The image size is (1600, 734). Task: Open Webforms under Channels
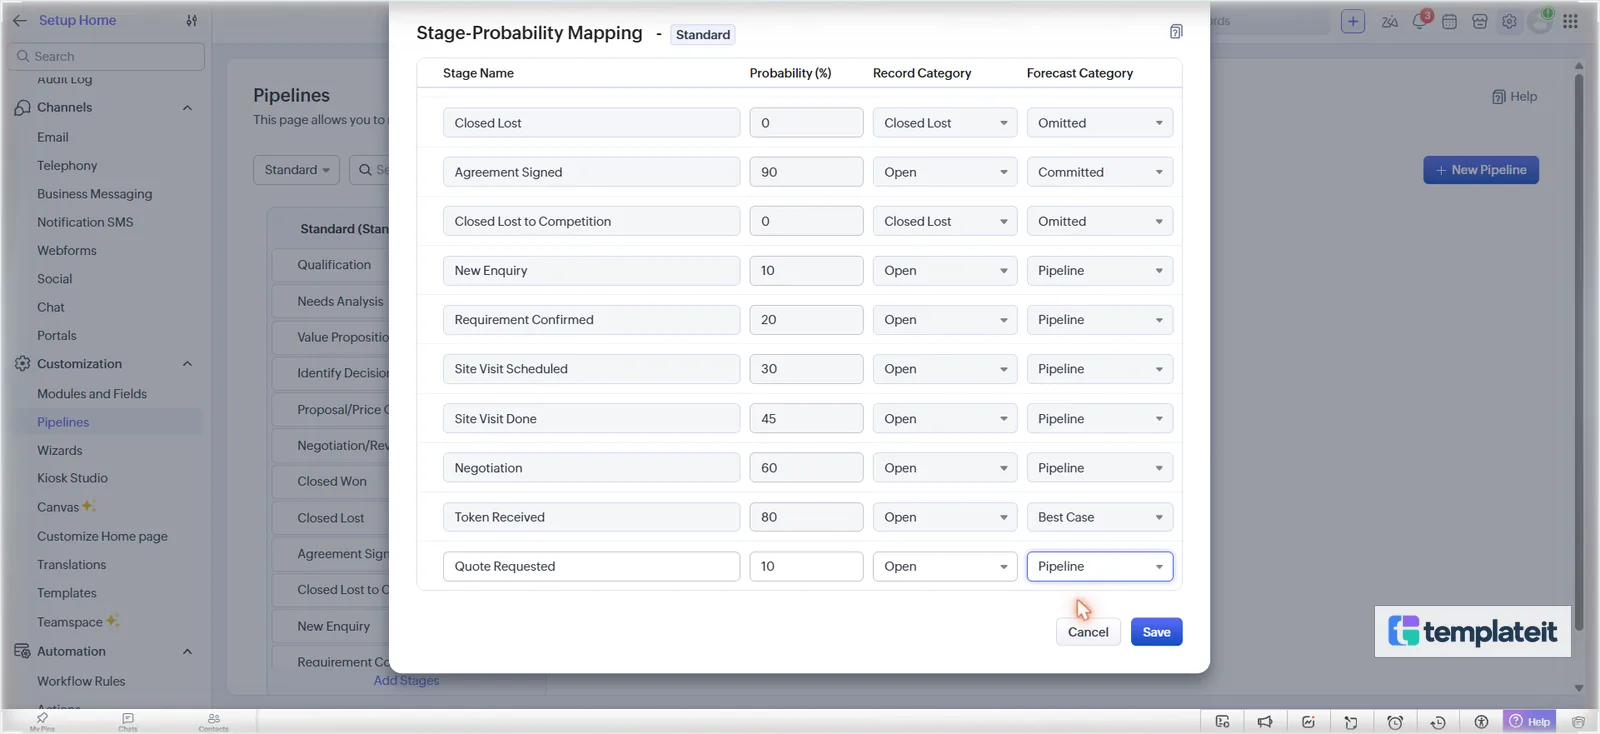point(67,250)
